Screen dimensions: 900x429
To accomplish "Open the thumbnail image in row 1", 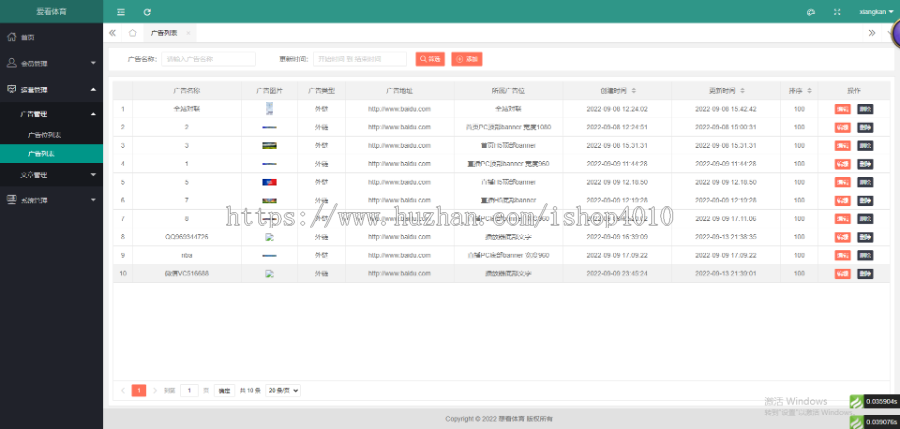I will 269,109.
